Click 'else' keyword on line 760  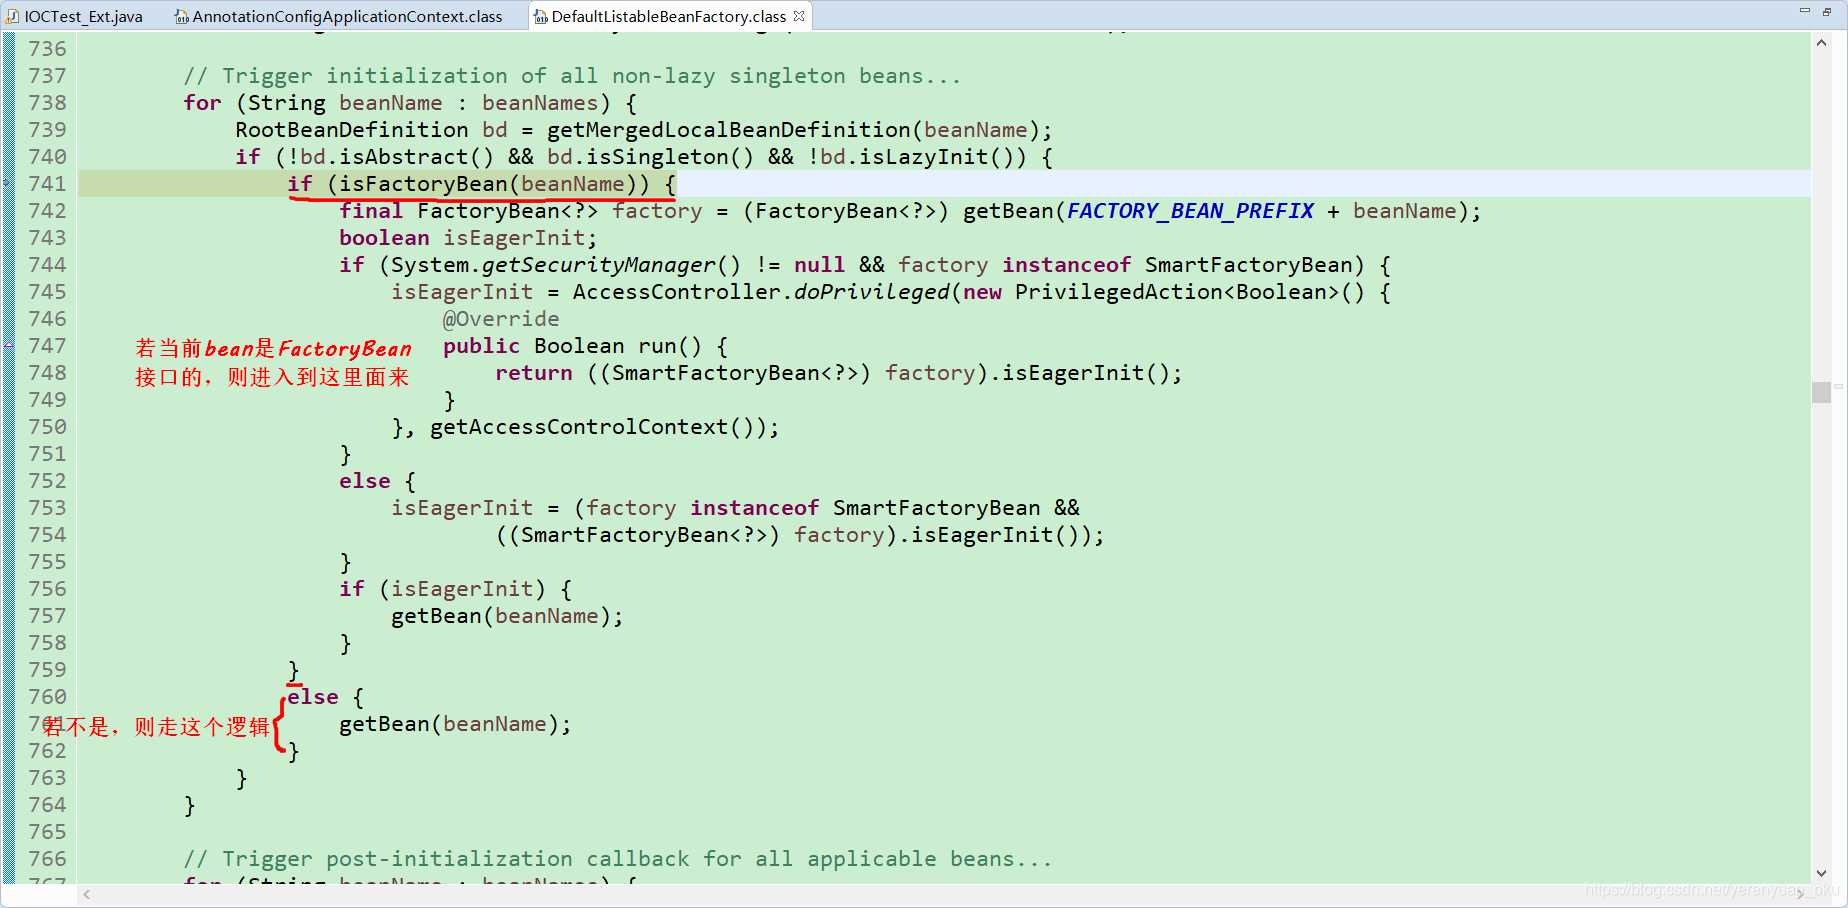pos(313,697)
